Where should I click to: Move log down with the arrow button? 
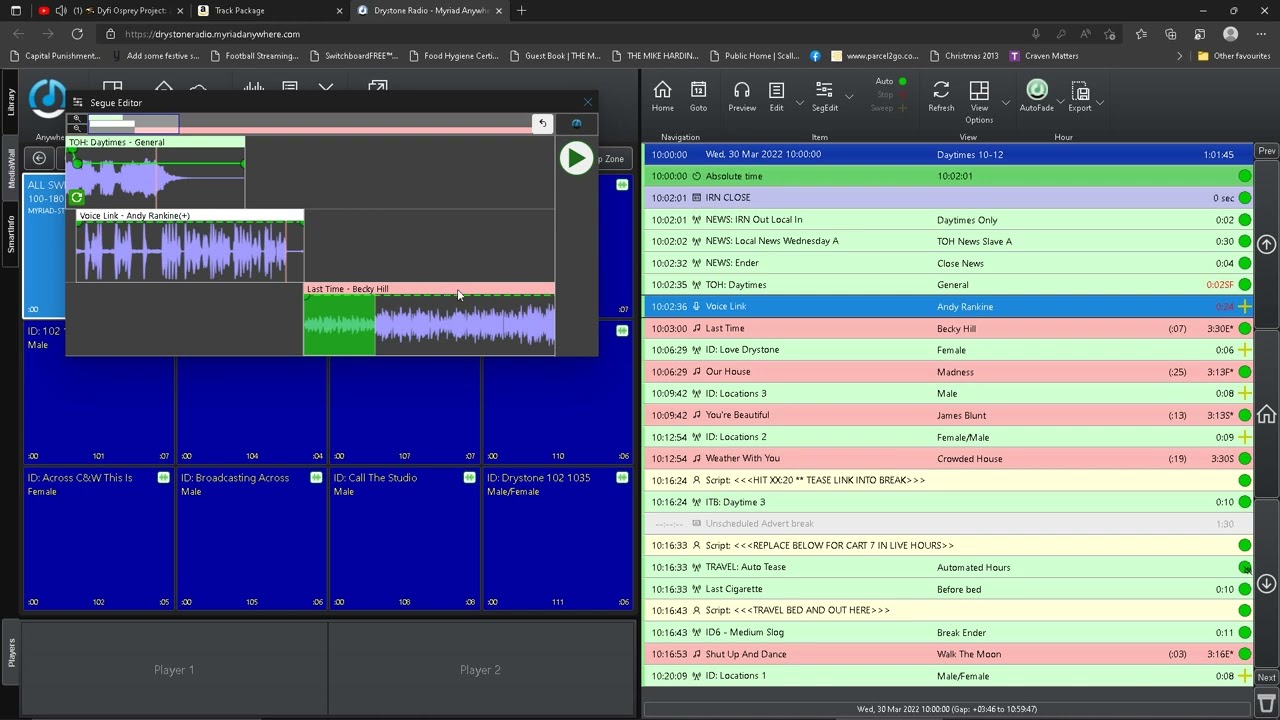point(1266,583)
